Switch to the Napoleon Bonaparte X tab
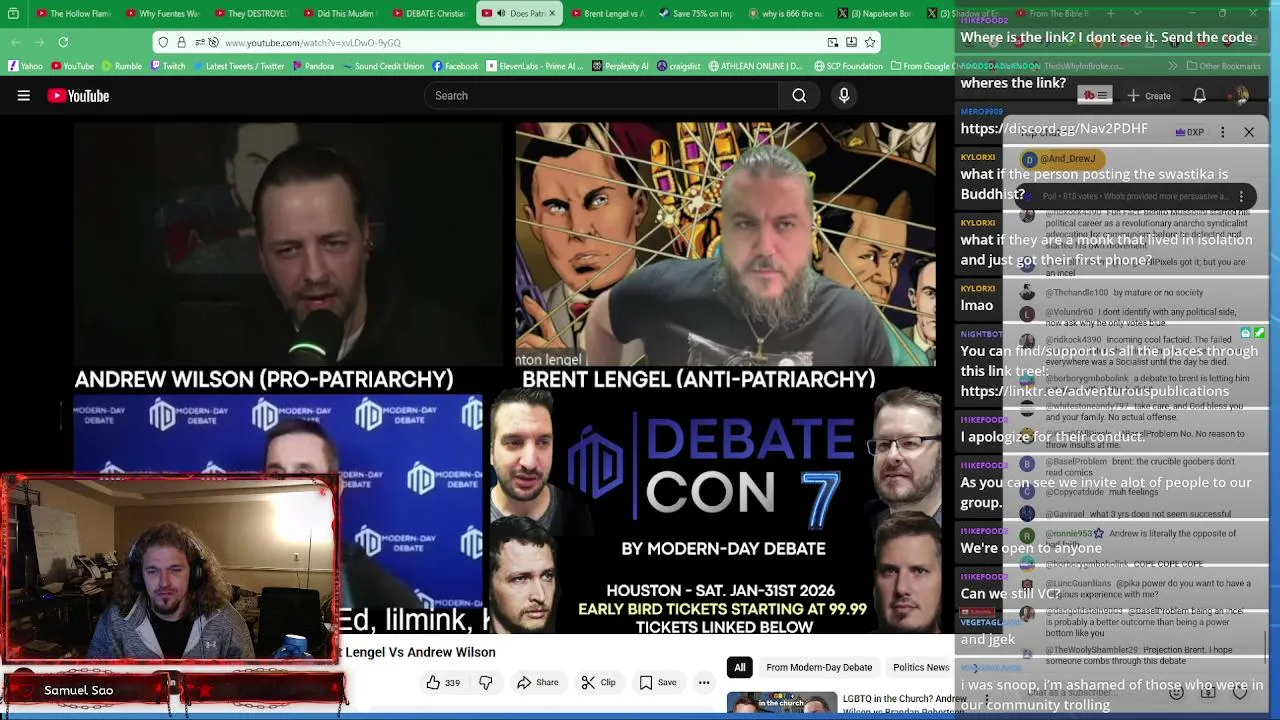Viewport: 1280px width, 720px height. (873, 13)
